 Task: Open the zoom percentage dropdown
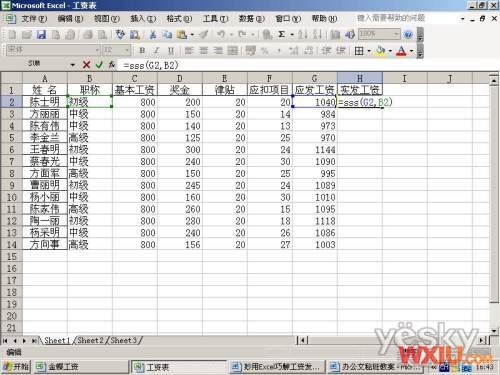pos(395,34)
